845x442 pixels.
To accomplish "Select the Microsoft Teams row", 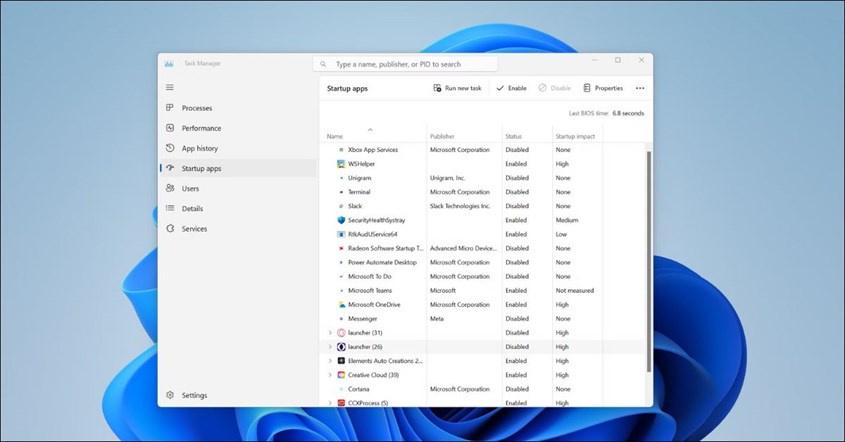I will 483,291.
